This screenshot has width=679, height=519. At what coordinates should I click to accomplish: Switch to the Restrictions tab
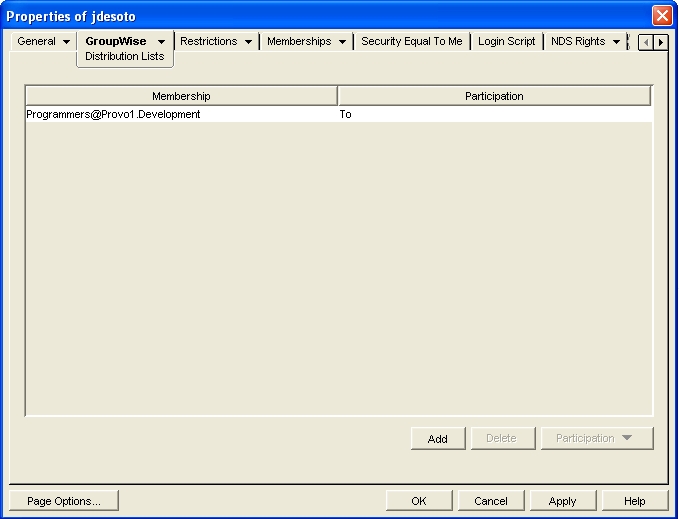[209, 41]
